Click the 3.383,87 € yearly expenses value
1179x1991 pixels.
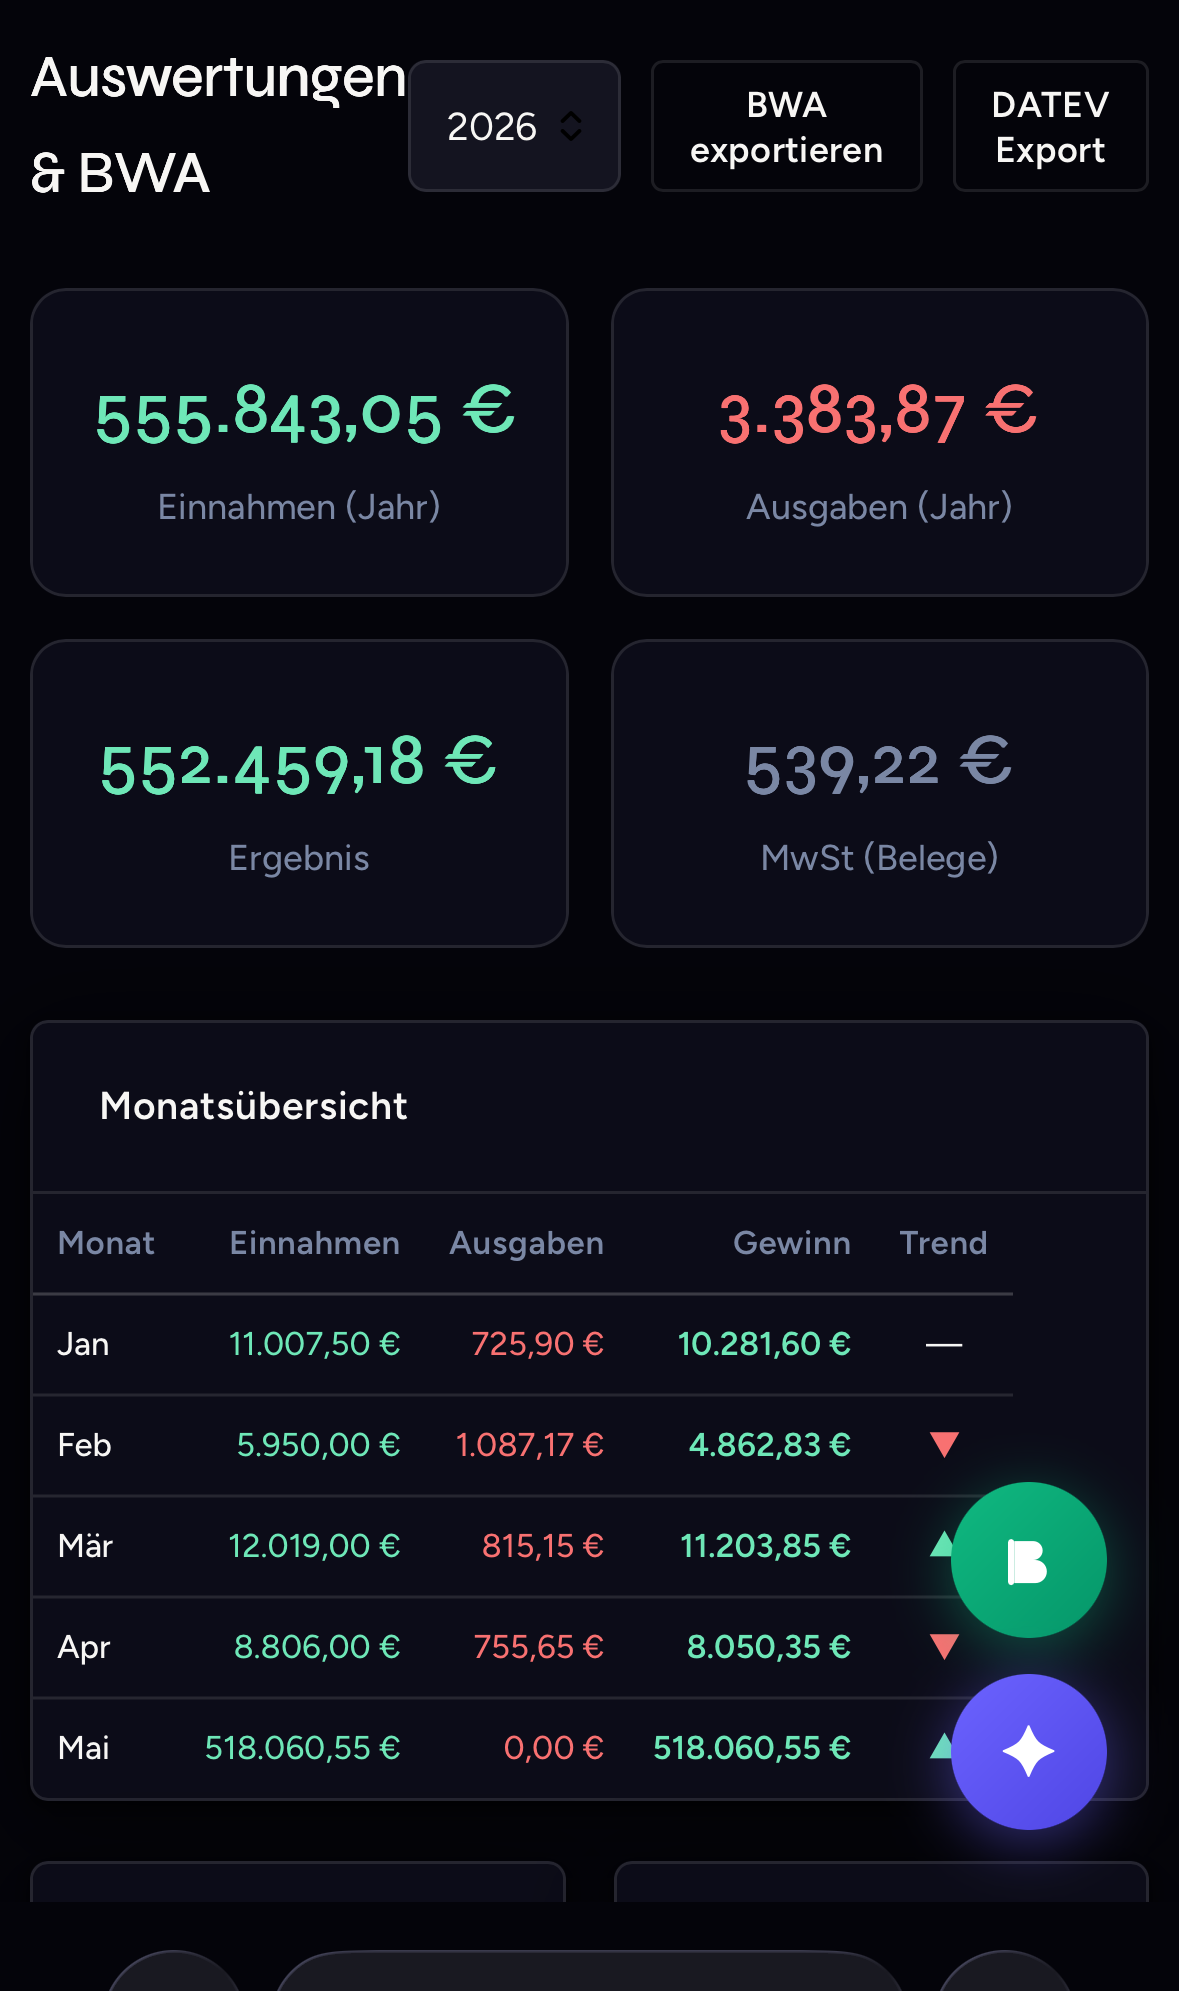[878, 415]
